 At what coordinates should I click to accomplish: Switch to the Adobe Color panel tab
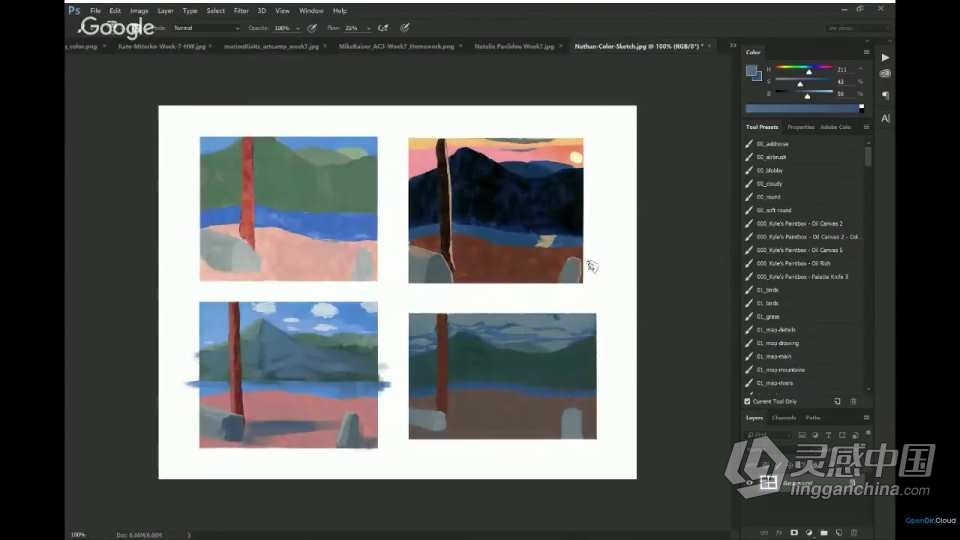[836, 127]
